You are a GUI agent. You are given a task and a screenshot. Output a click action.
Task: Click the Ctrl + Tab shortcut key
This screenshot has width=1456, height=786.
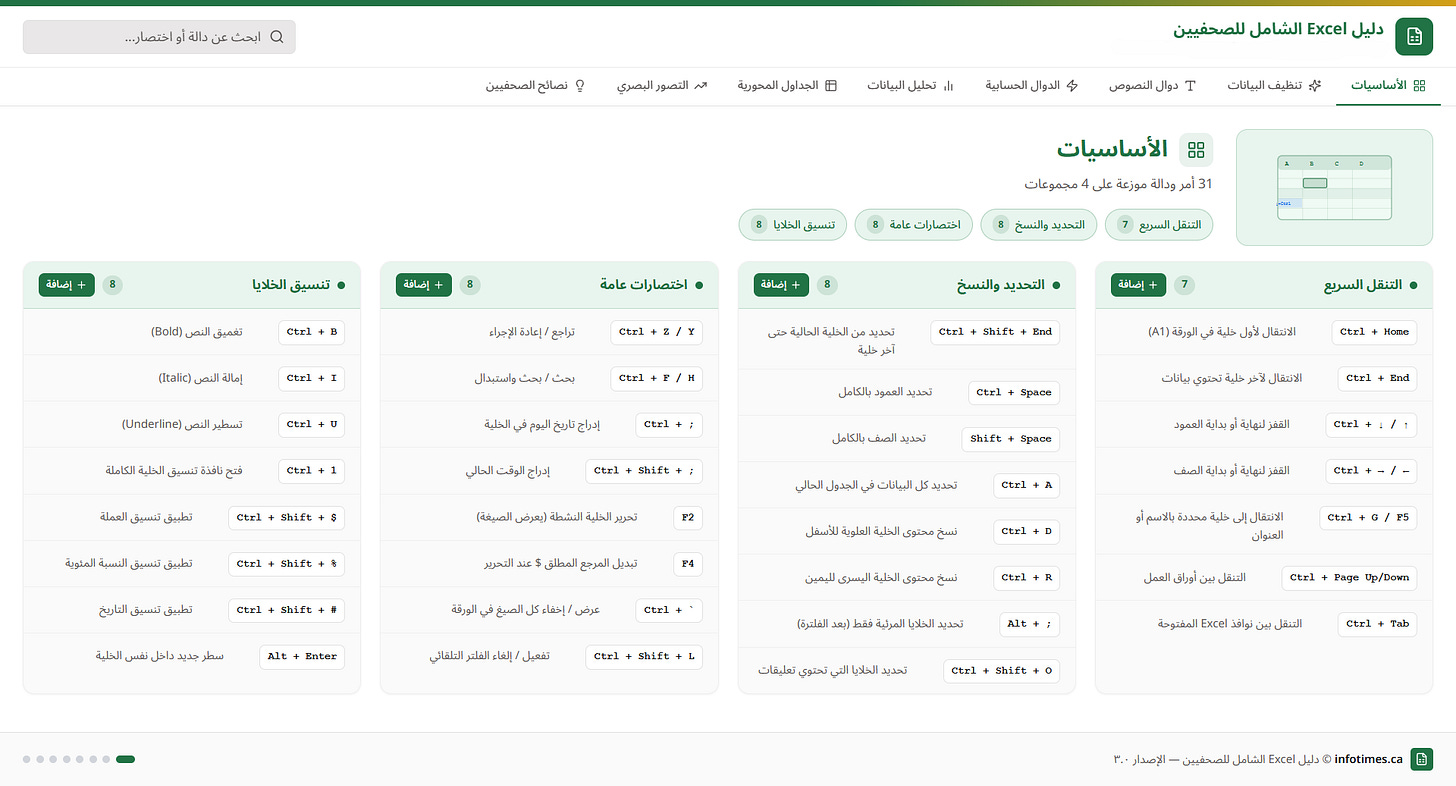click(1378, 623)
